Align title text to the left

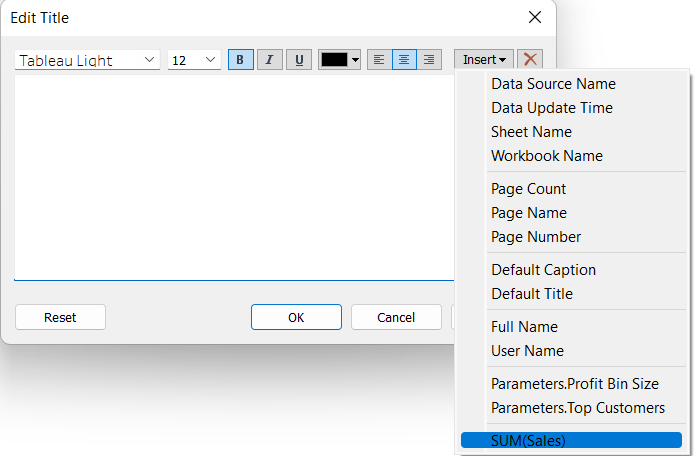click(x=379, y=60)
